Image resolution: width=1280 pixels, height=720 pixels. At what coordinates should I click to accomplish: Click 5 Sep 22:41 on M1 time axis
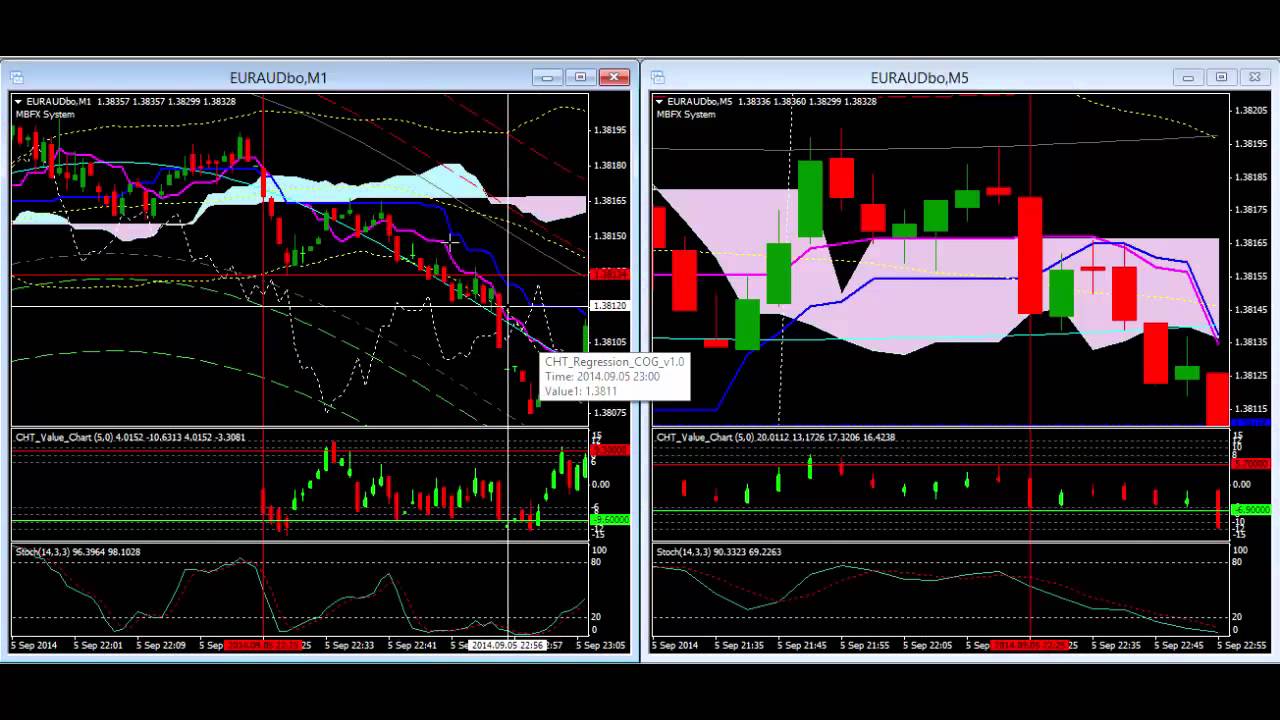tap(410, 646)
